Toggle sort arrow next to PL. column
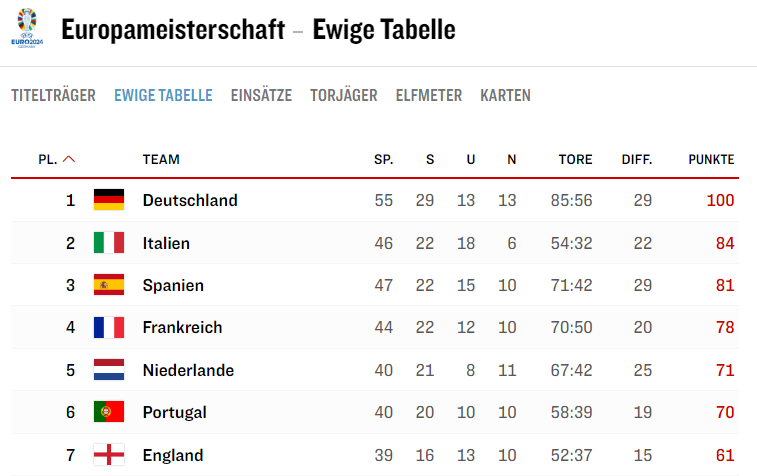Viewport: 757px width, 476px height. 69,159
